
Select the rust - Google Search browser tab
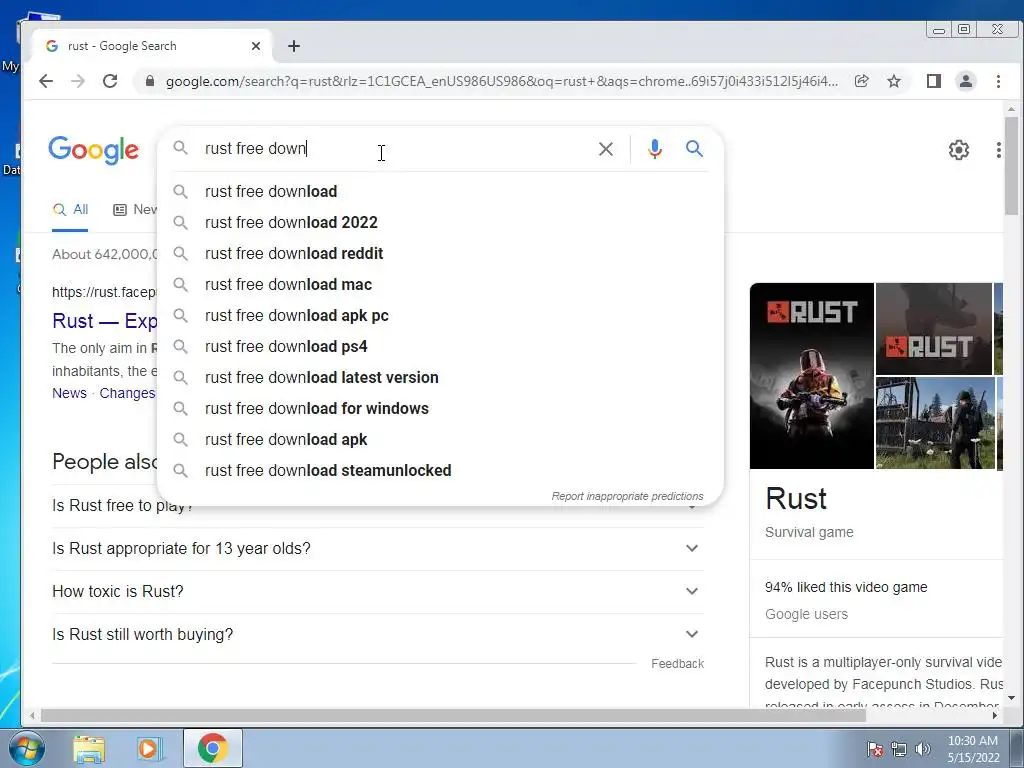[x=152, y=46]
